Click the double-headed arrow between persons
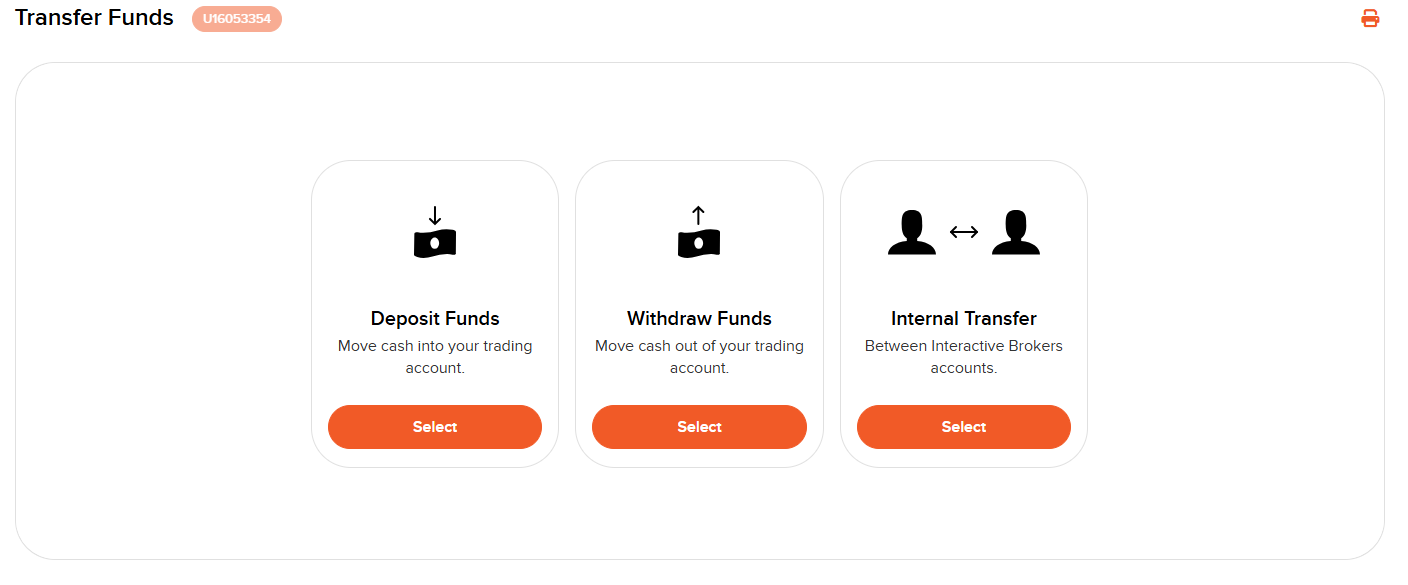1408x585 pixels. pyautogui.click(x=964, y=232)
